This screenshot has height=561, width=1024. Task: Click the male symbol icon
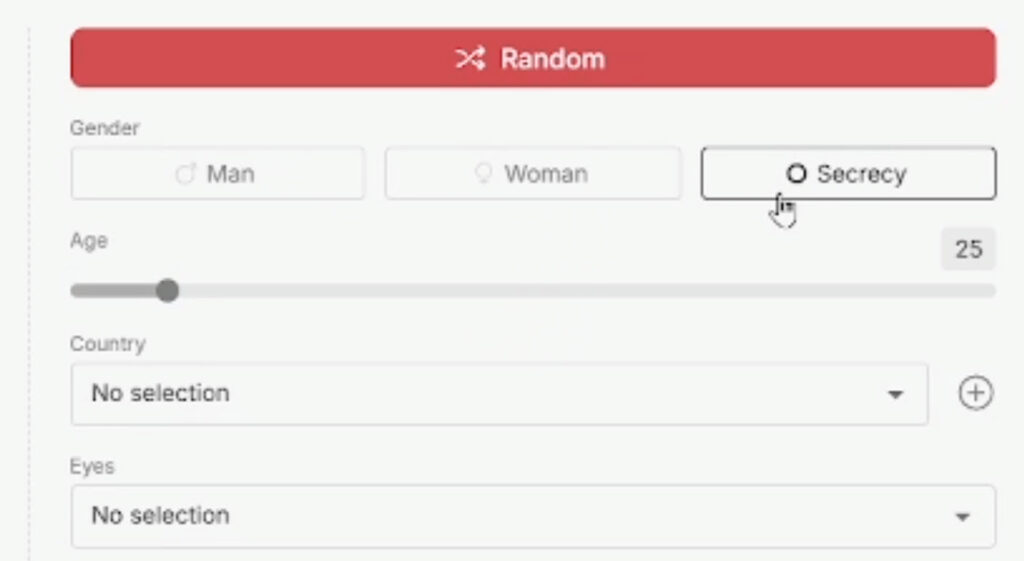185,174
